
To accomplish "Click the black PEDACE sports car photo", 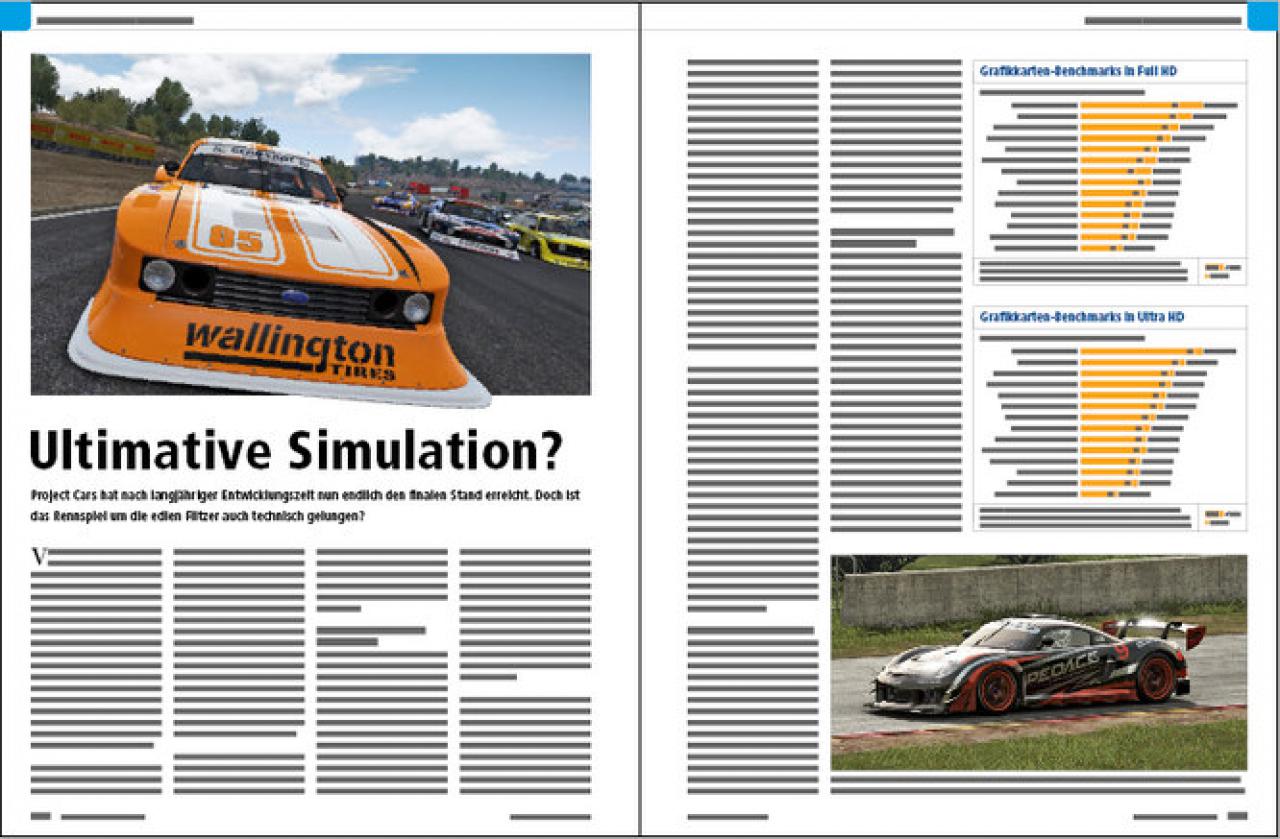I will click(1039, 662).
